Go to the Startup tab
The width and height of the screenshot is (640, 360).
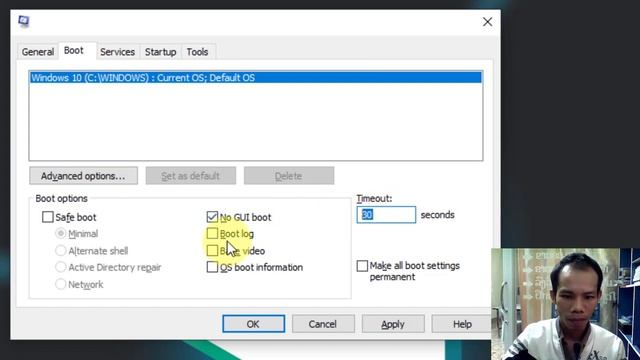tap(160, 52)
